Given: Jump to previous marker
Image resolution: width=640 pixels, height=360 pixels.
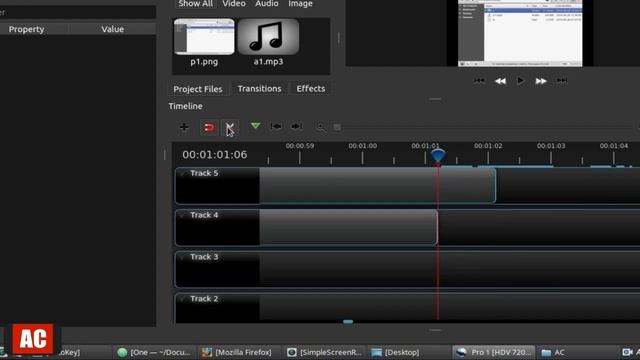Looking at the screenshot, I should [x=276, y=127].
